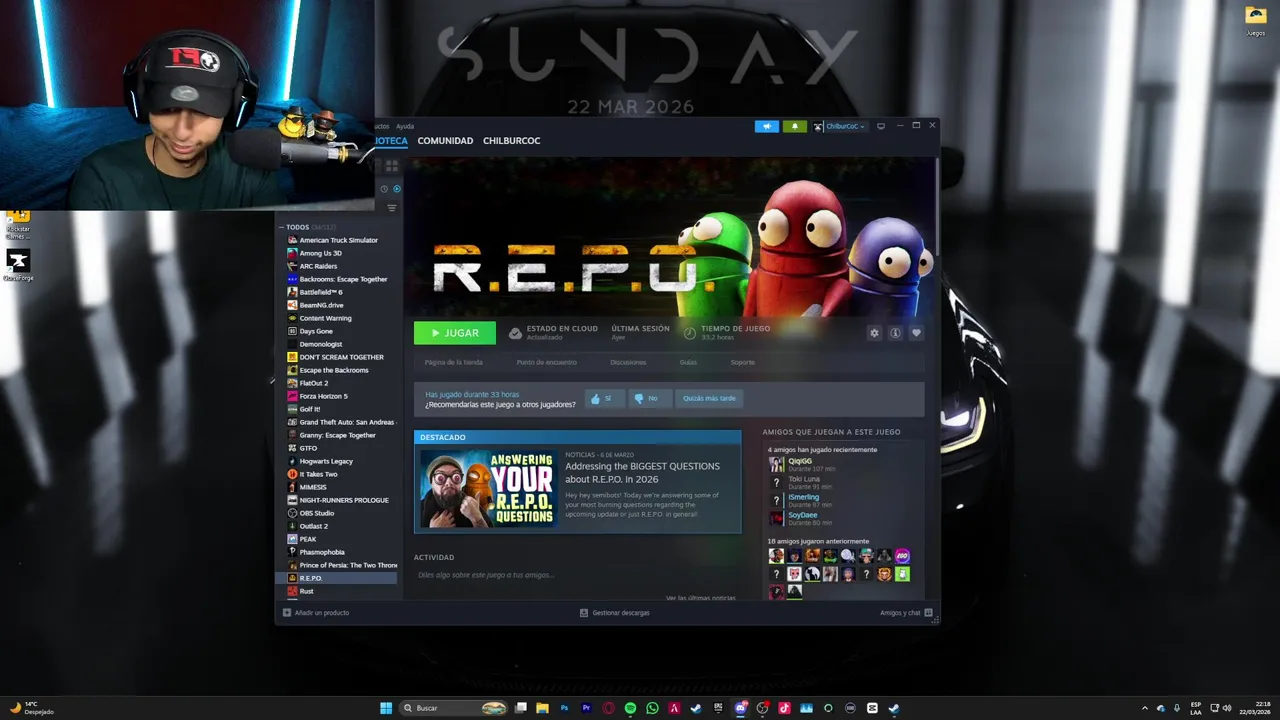Click the thumbs-down No button
This screenshot has height=720, width=1280.
click(648, 398)
